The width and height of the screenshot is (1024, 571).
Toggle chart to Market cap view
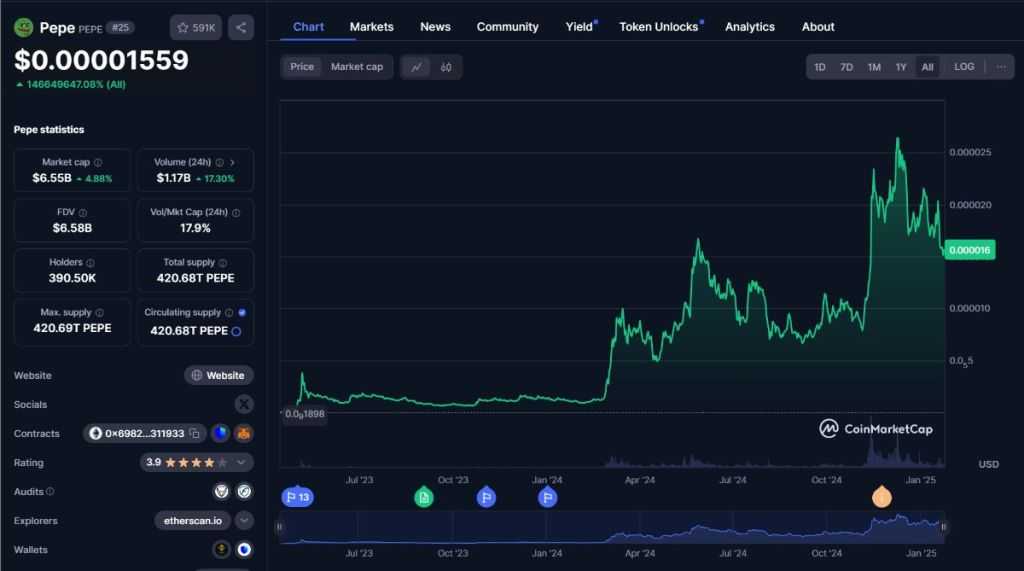(357, 67)
